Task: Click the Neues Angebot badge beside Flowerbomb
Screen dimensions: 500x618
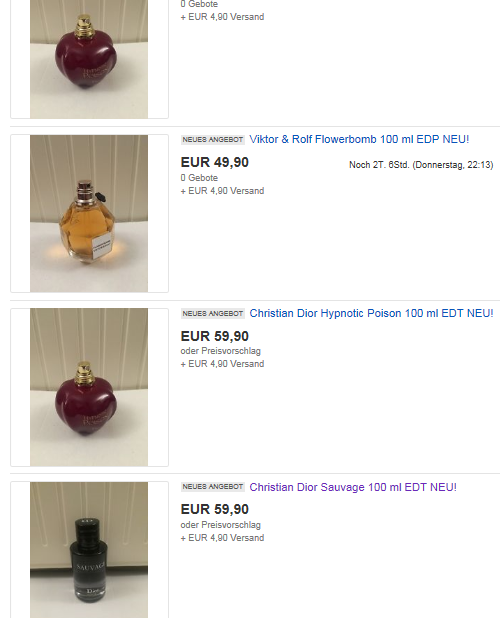Action: tap(213, 140)
